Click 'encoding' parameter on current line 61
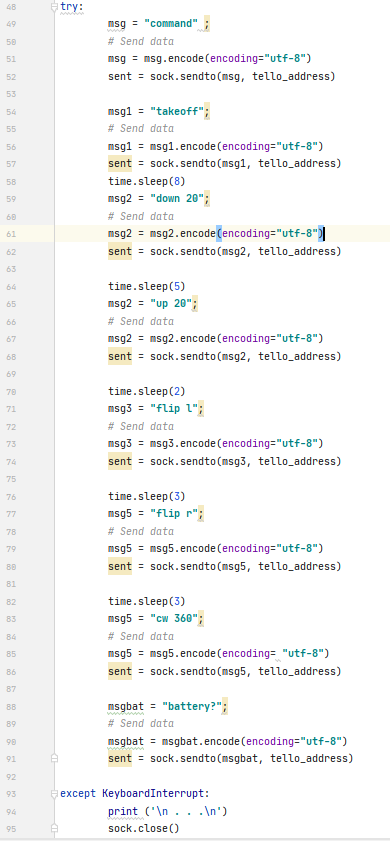The image size is (390, 841). coord(246,234)
